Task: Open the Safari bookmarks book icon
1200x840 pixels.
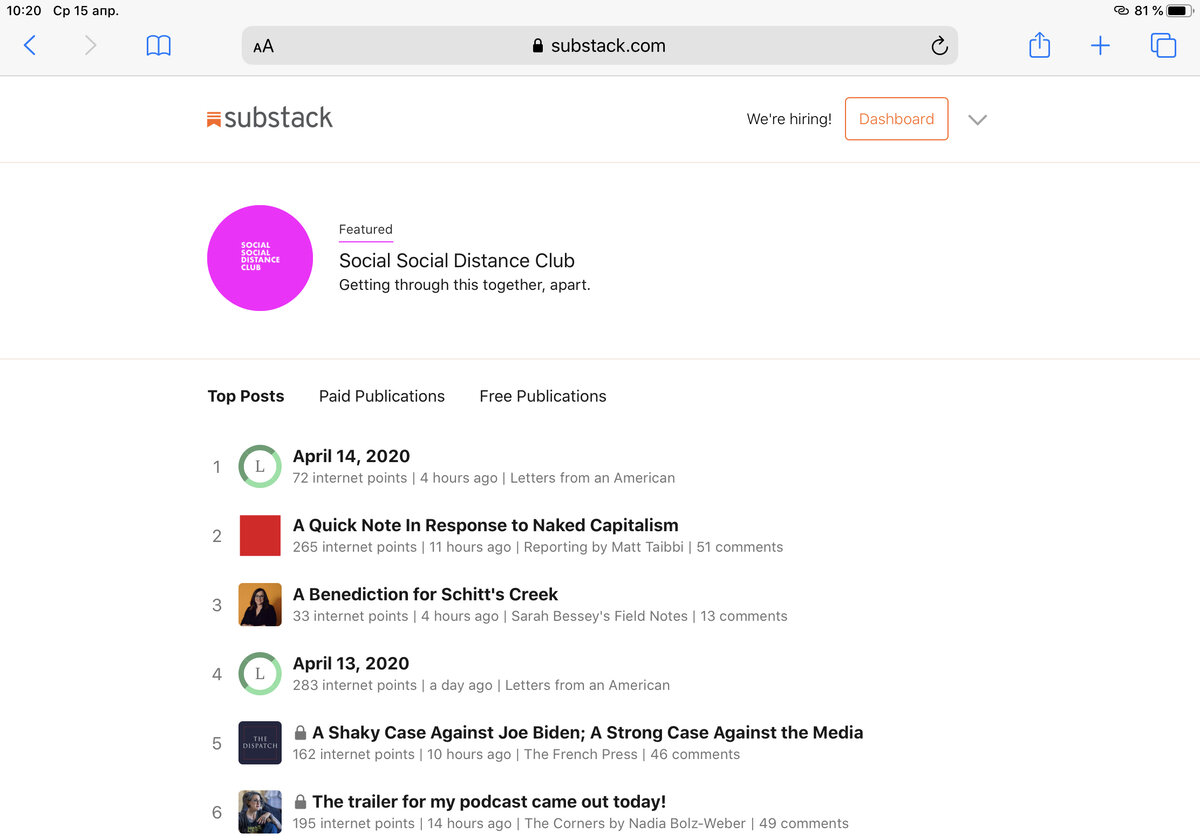Action: (158, 45)
